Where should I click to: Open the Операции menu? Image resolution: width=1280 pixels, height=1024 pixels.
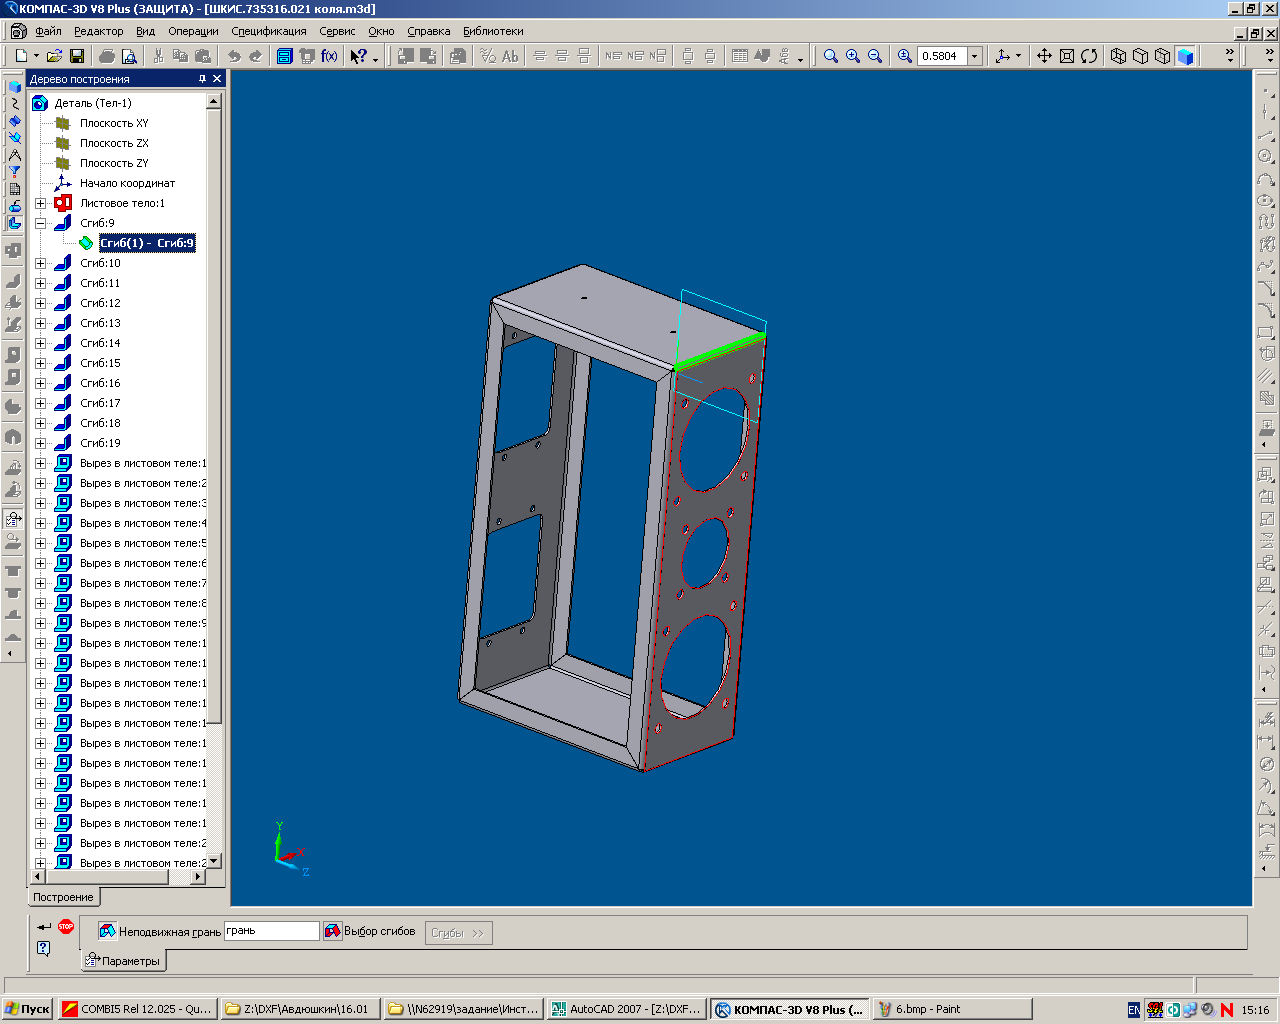pos(193,31)
